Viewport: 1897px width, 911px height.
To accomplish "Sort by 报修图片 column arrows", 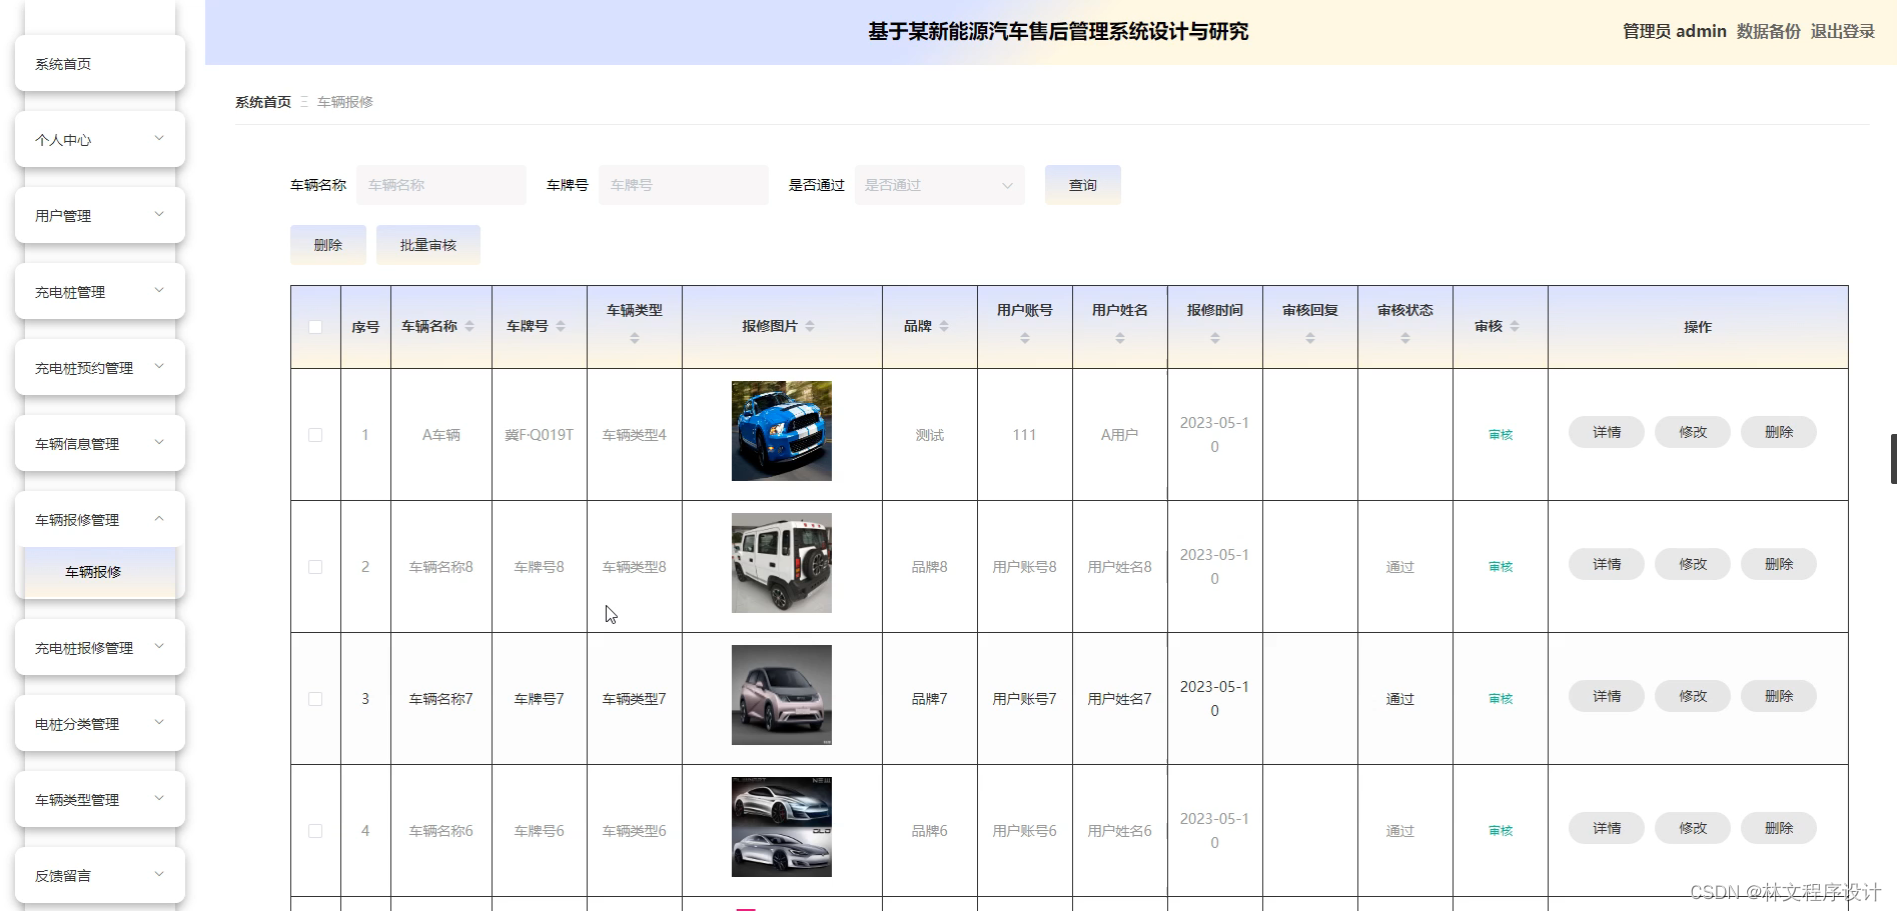I will click(x=809, y=326).
